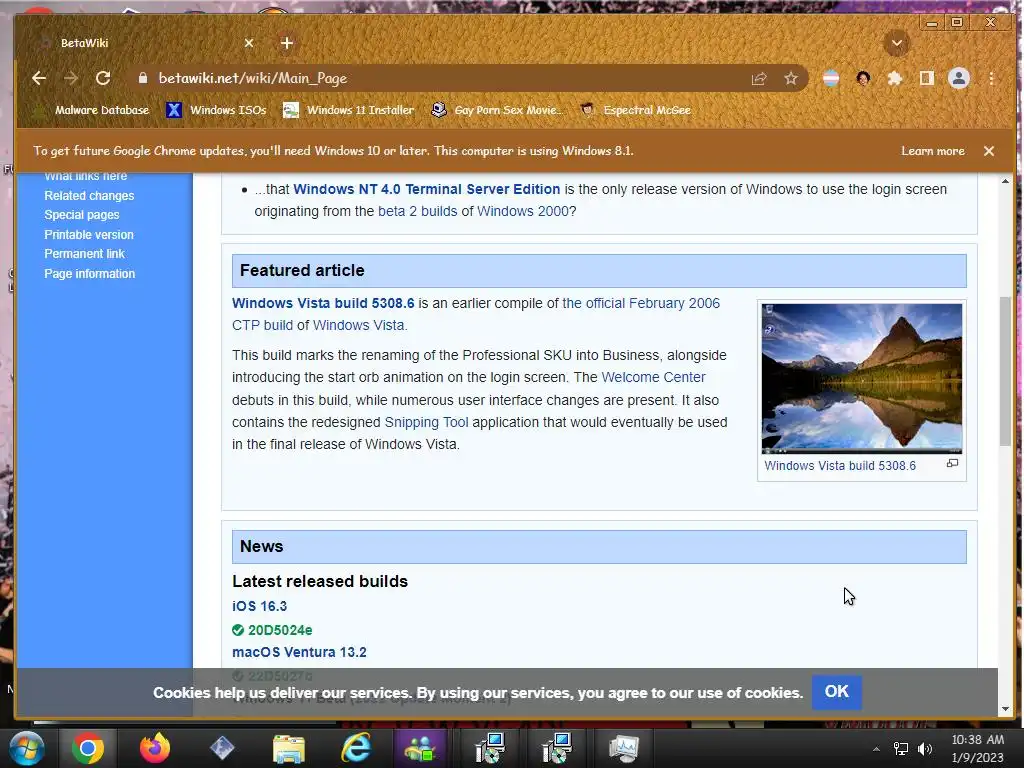Click the site lock icon
The height and width of the screenshot is (768, 1024).
tap(142, 78)
